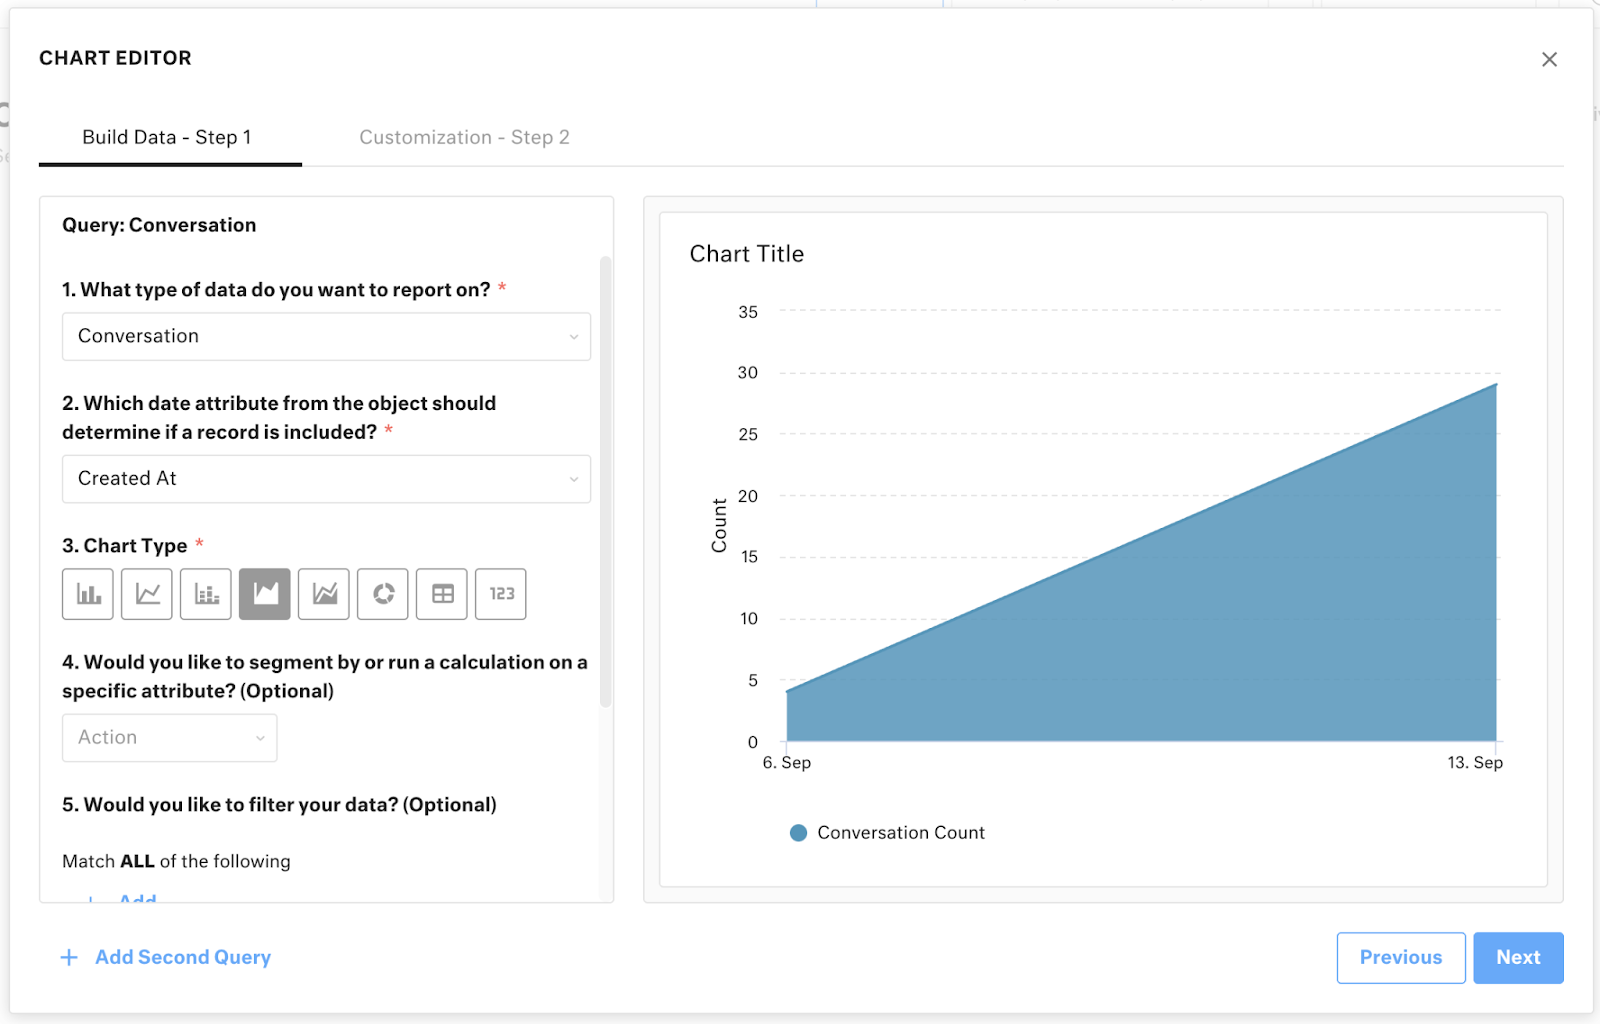The image size is (1600, 1024).
Task: Toggle the Conversation Count legend item
Action: tap(886, 832)
